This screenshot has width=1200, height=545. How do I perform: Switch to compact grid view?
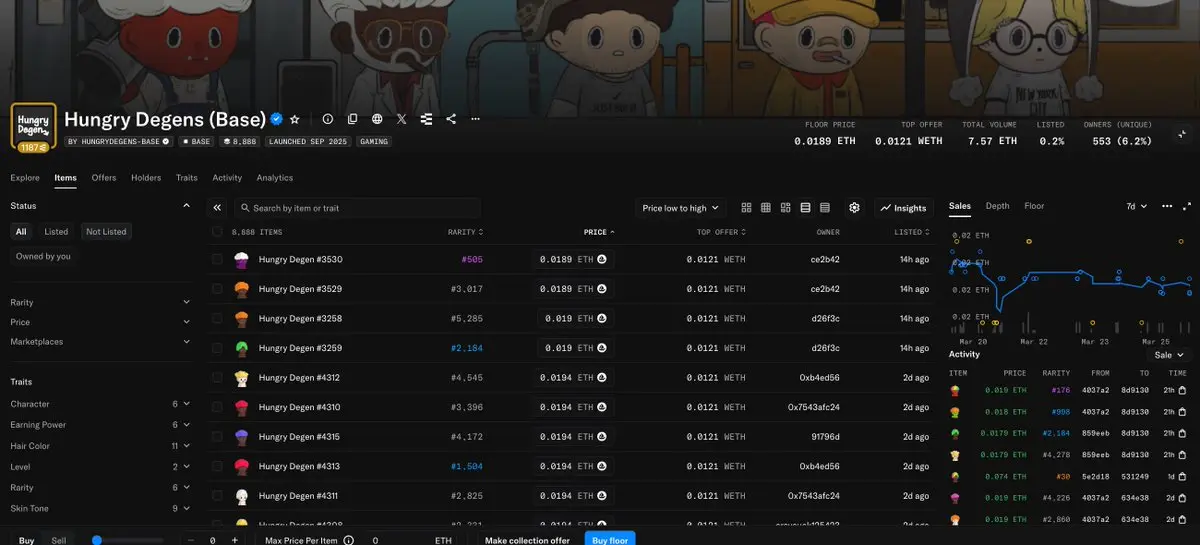coord(766,208)
